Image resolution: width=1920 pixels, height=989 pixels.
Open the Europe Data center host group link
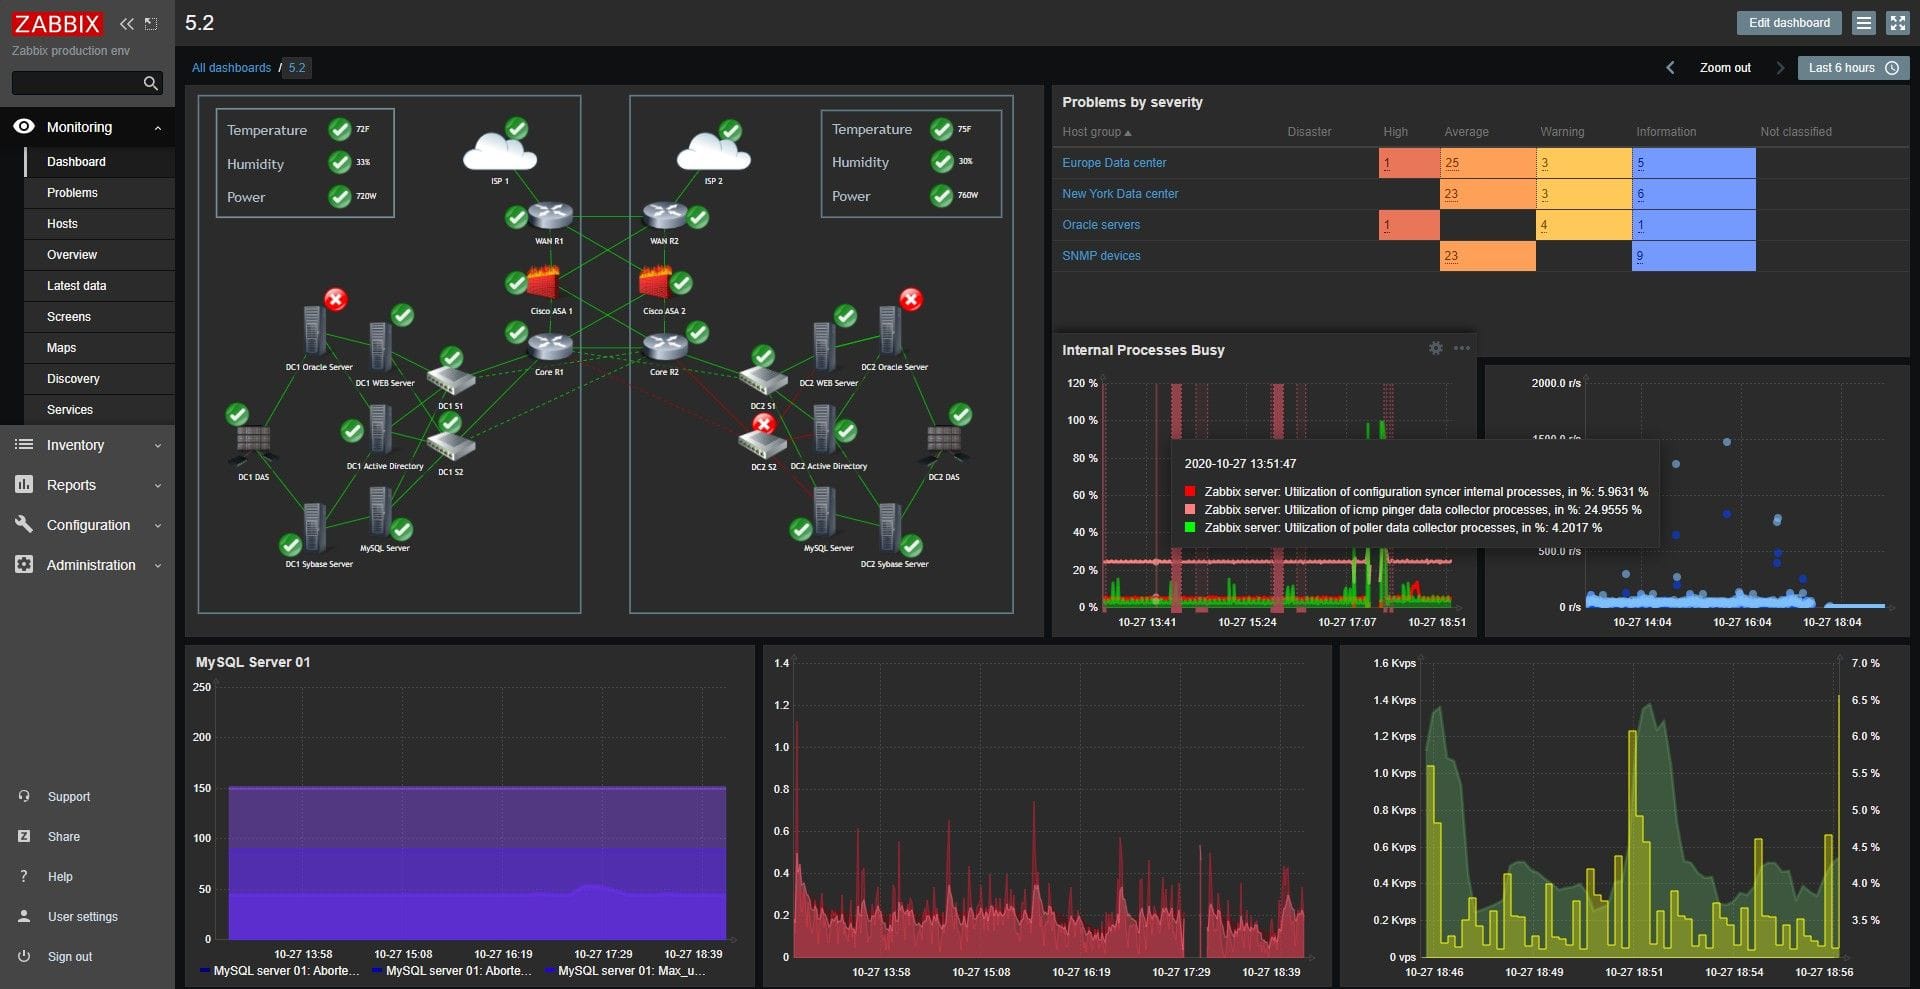(x=1113, y=162)
